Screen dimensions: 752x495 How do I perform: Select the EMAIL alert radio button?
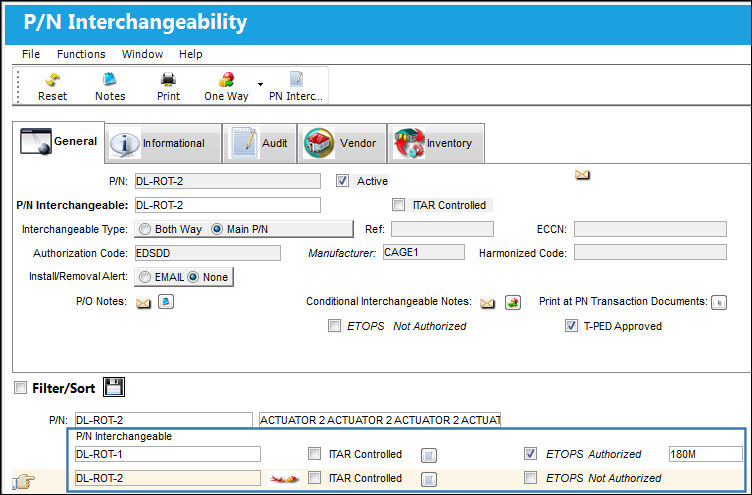145,277
